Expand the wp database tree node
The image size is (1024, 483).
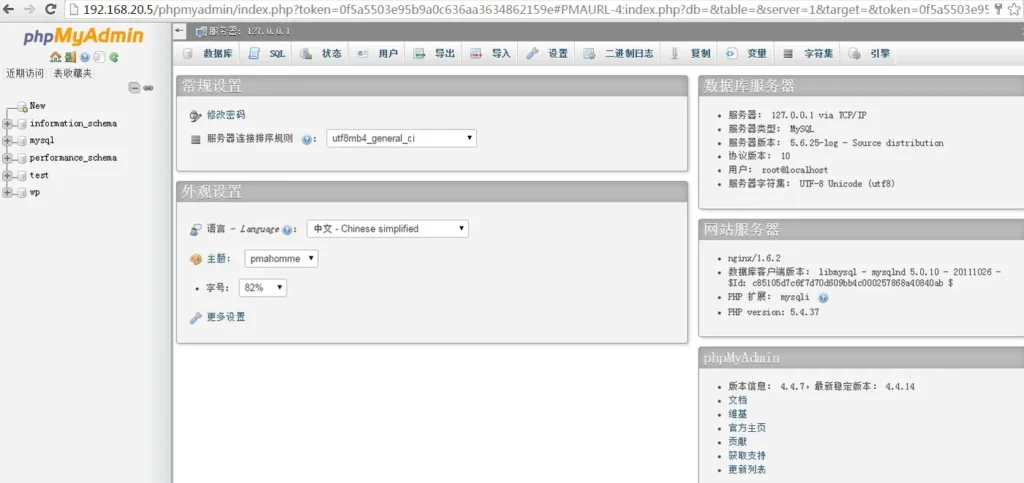pyautogui.click(x=7, y=192)
